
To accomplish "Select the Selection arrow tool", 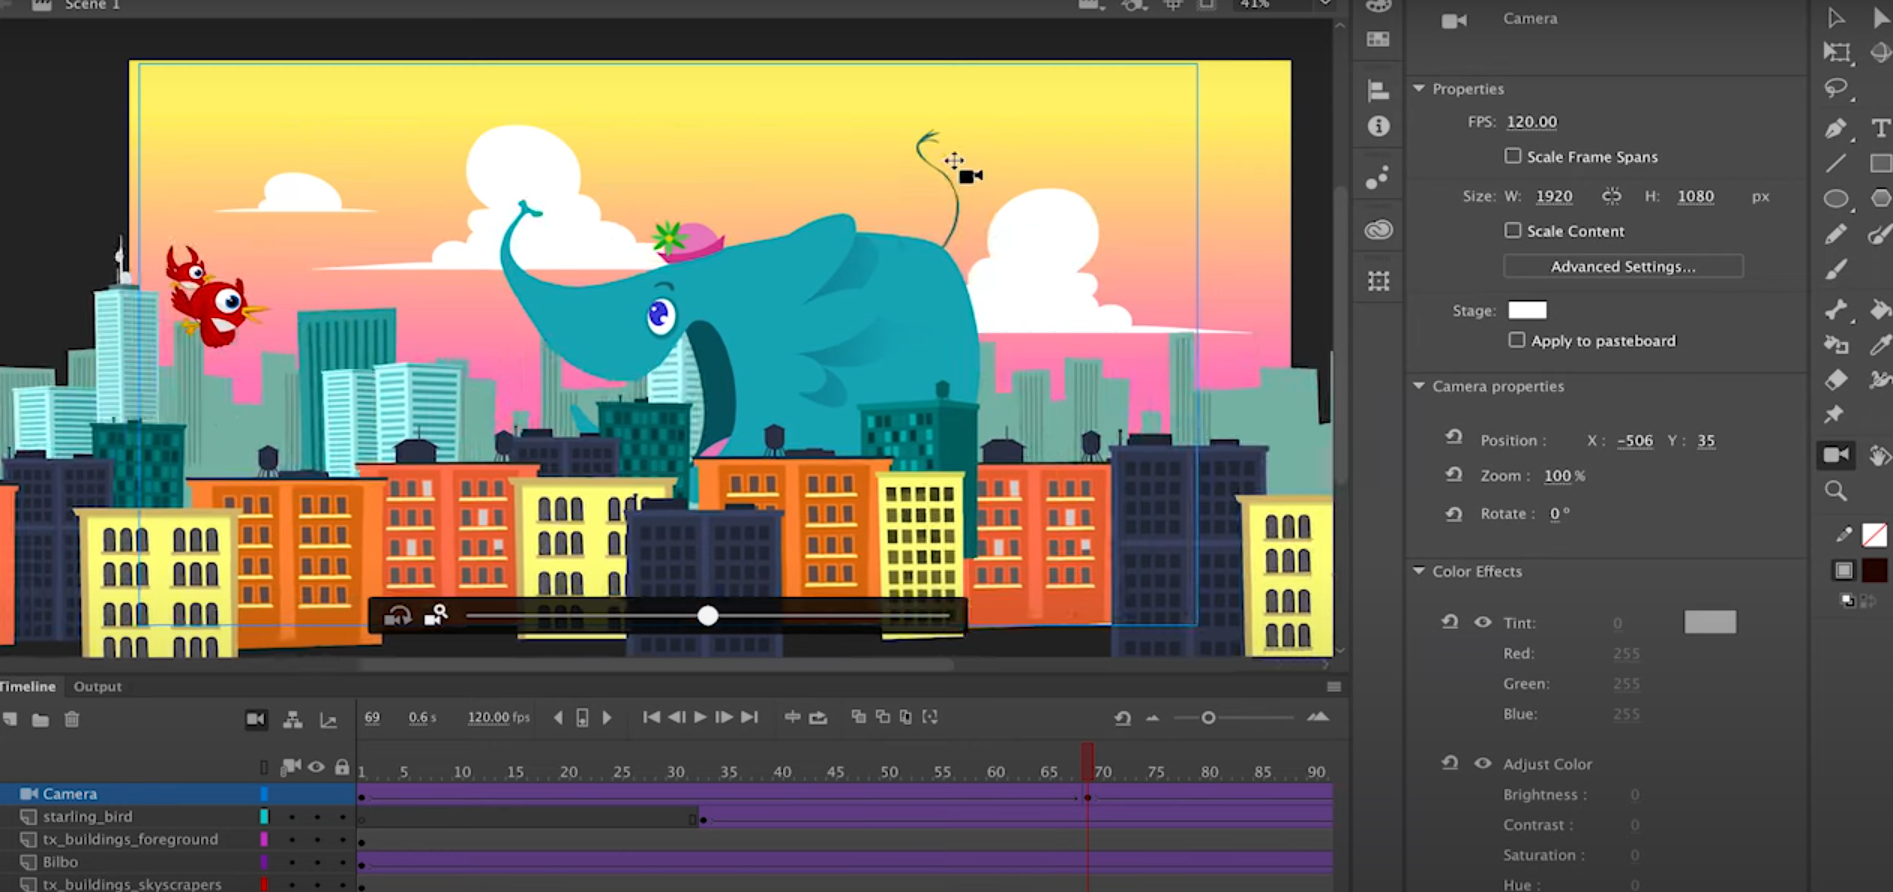I will click(x=1836, y=19).
